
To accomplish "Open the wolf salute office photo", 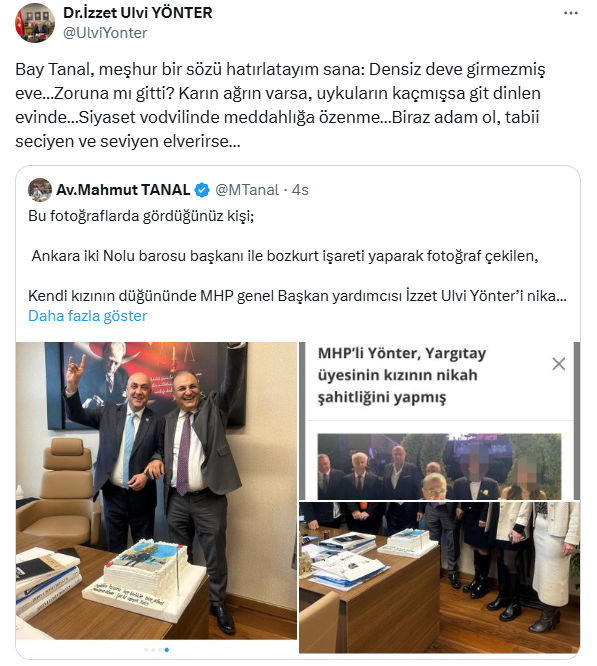I will 156,491.
